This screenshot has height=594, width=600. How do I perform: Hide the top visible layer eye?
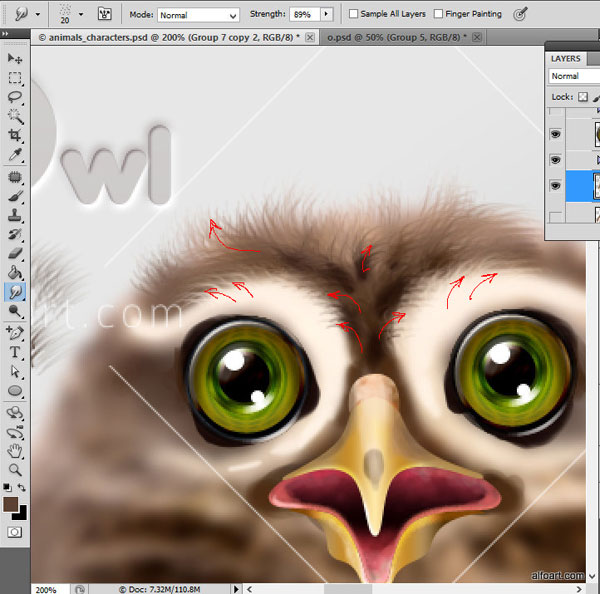(x=555, y=134)
